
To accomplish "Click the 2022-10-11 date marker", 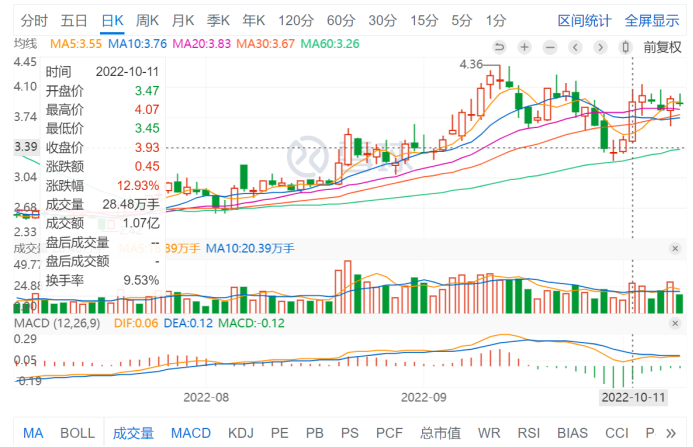I will click(x=632, y=396).
